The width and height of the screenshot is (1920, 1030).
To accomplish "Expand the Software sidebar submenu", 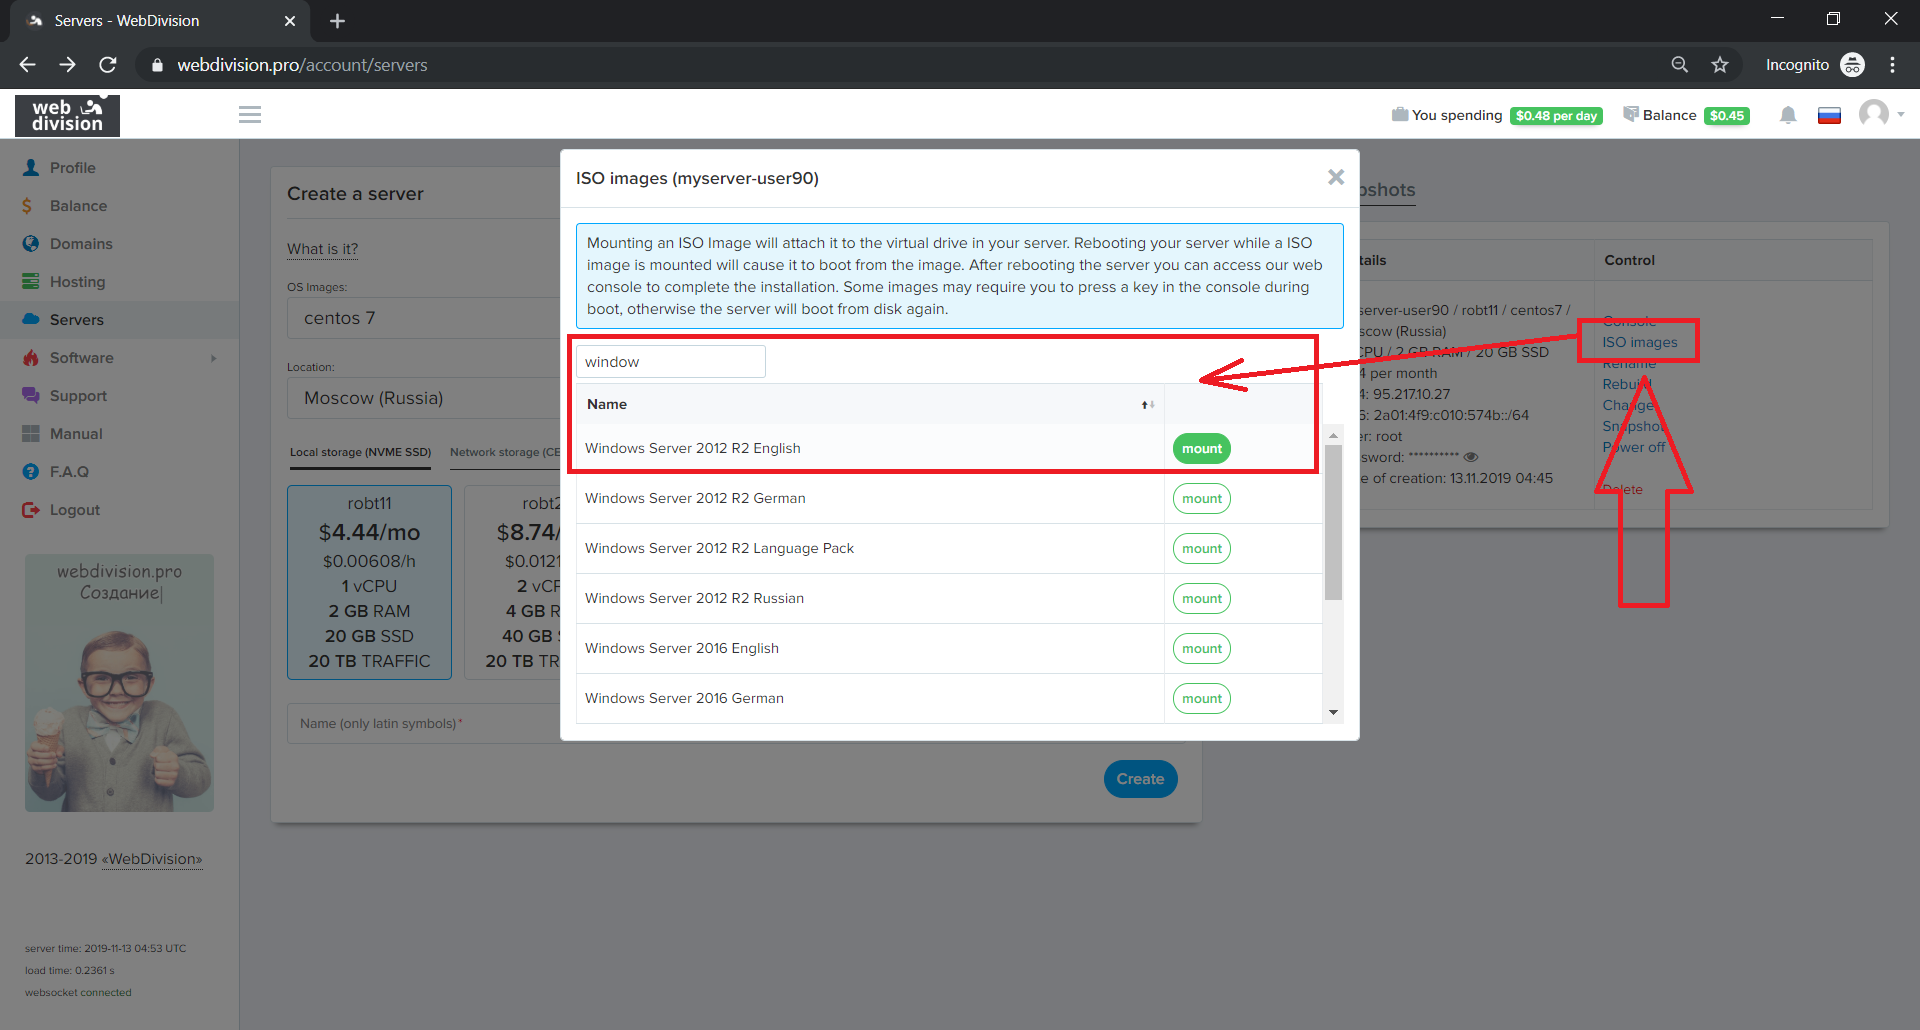I will pyautogui.click(x=213, y=358).
